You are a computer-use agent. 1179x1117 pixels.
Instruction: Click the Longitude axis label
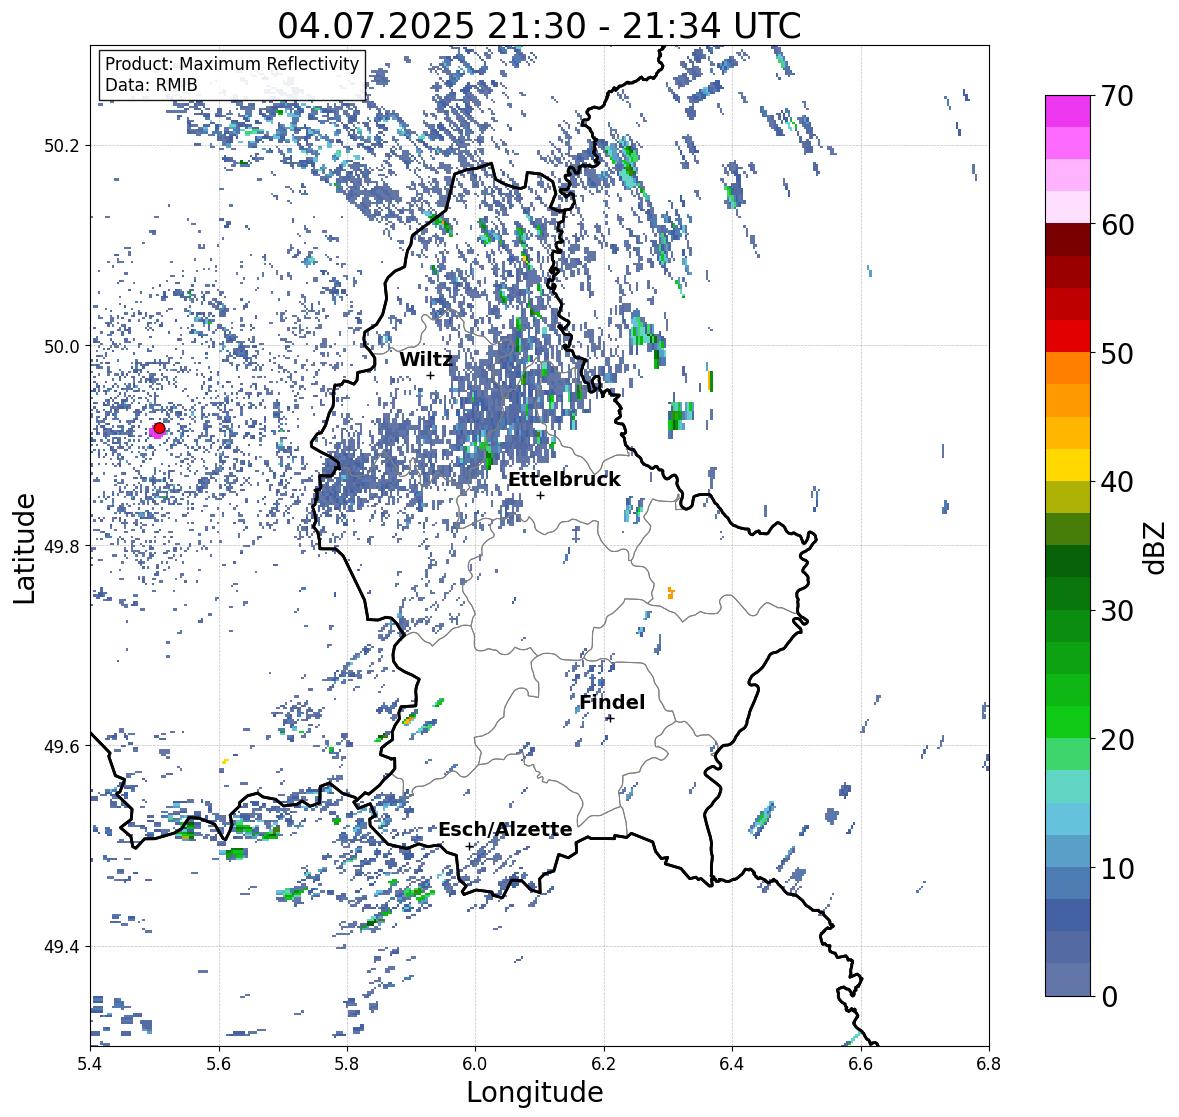[535, 1092]
